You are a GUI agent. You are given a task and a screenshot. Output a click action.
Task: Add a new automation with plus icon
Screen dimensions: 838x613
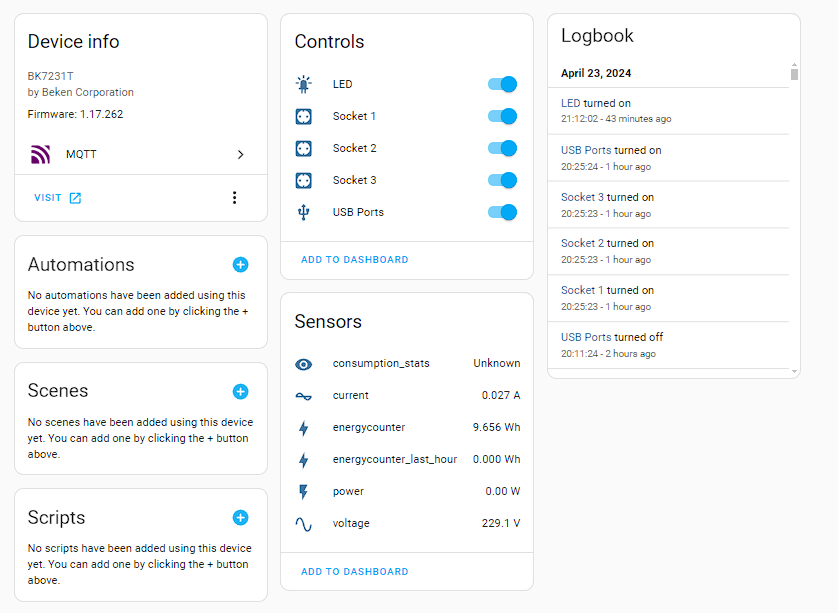(240, 265)
